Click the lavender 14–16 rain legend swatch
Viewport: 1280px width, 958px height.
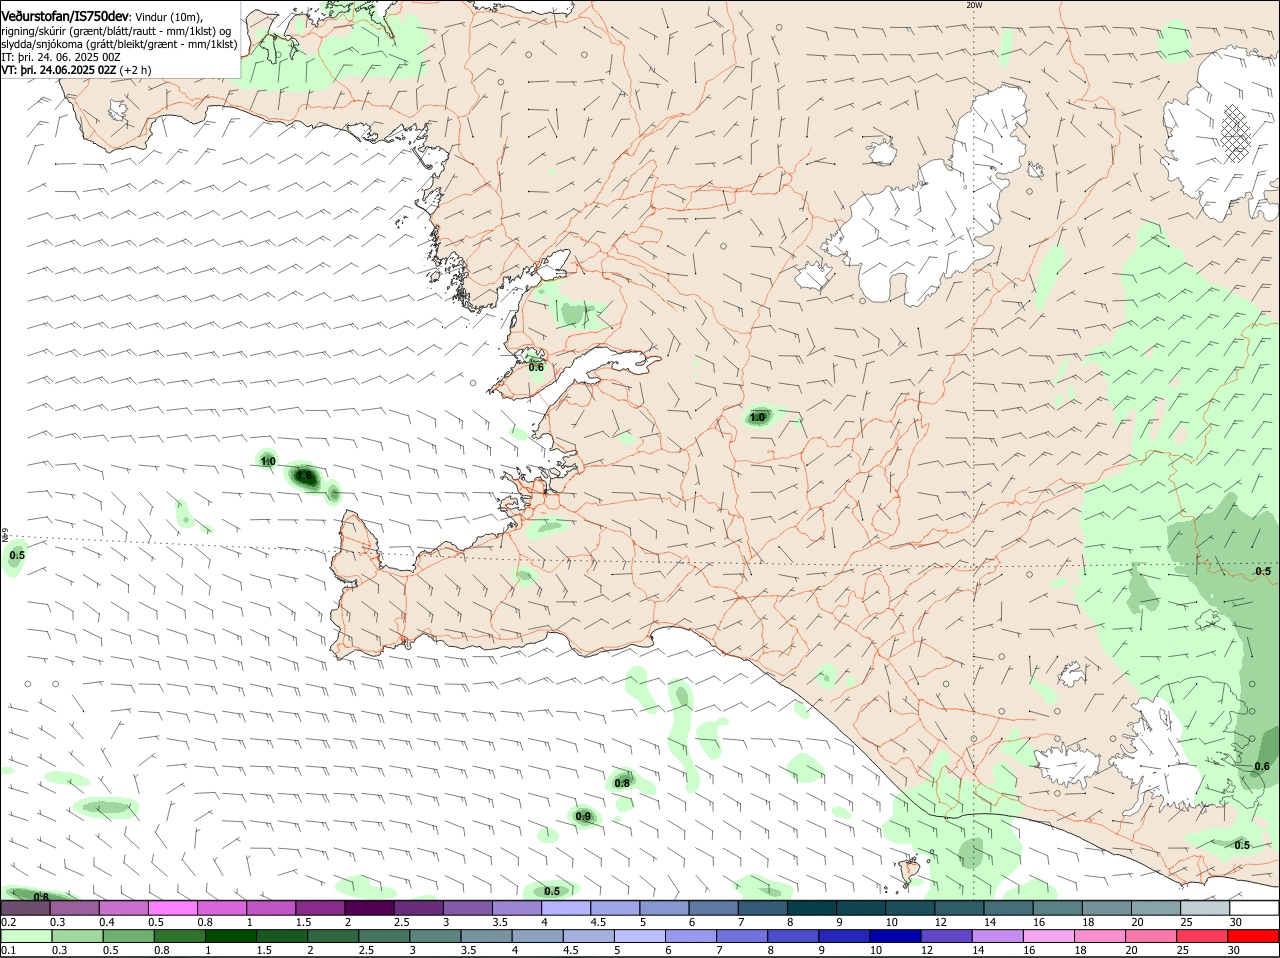[x=998, y=936]
